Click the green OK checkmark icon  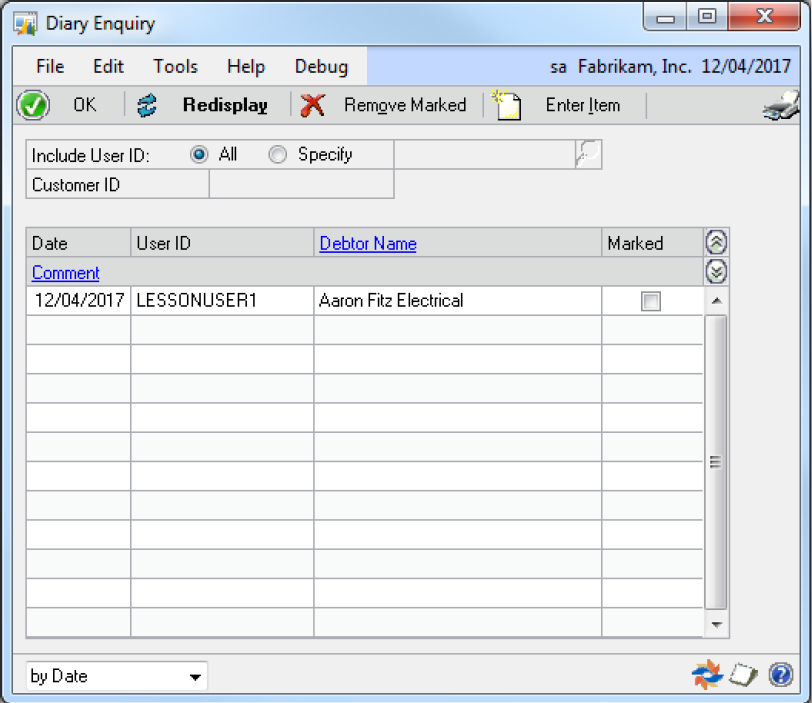[33, 105]
